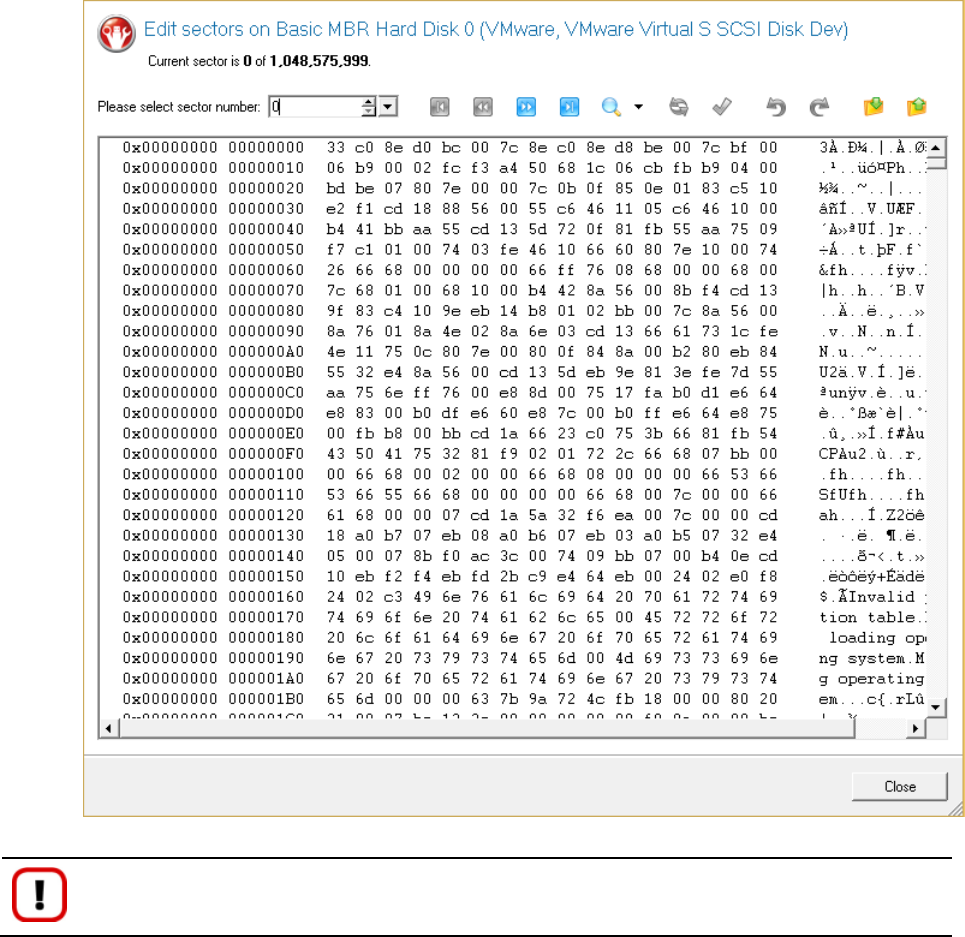Redo the sector edit

[819, 107]
